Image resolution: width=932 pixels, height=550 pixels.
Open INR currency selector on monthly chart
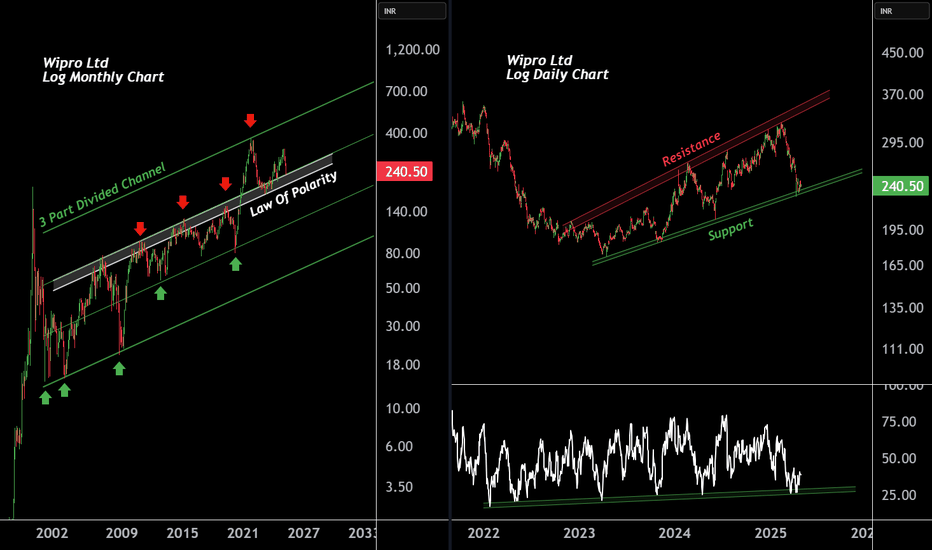point(412,11)
